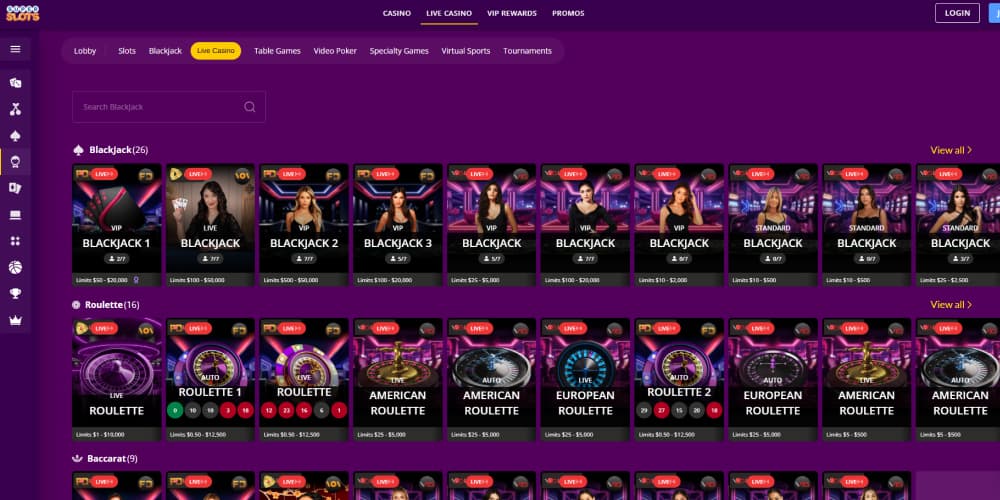Click the seats badge 2/7 on Blackjack 1
1000x500 pixels.
(116, 259)
